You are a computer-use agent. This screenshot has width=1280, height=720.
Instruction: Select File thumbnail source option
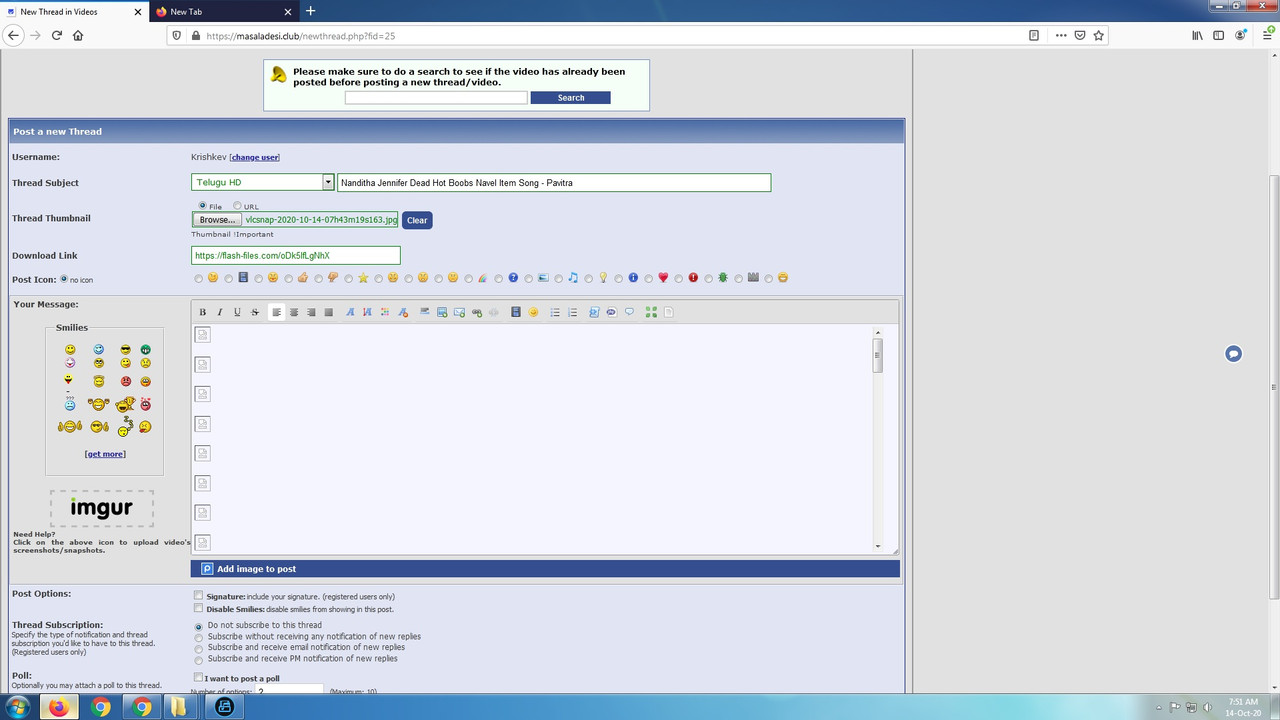point(203,206)
